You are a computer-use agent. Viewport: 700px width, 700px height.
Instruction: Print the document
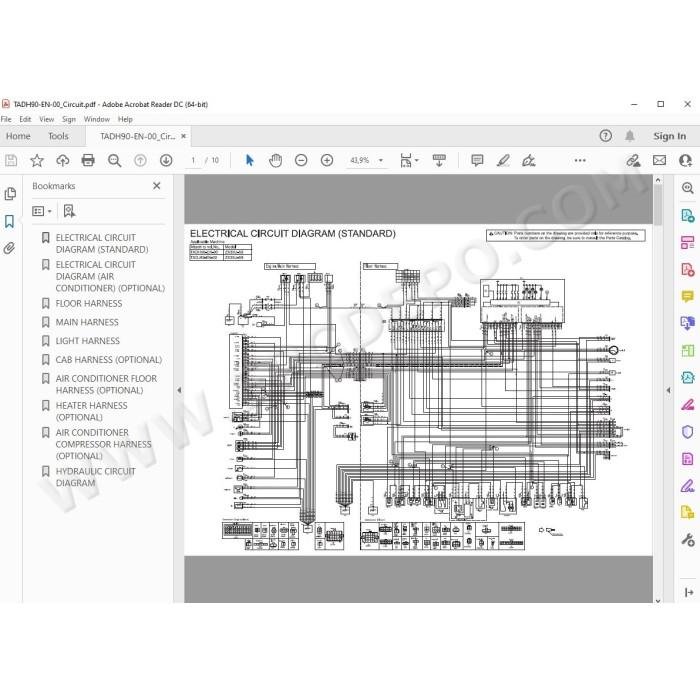click(x=88, y=160)
